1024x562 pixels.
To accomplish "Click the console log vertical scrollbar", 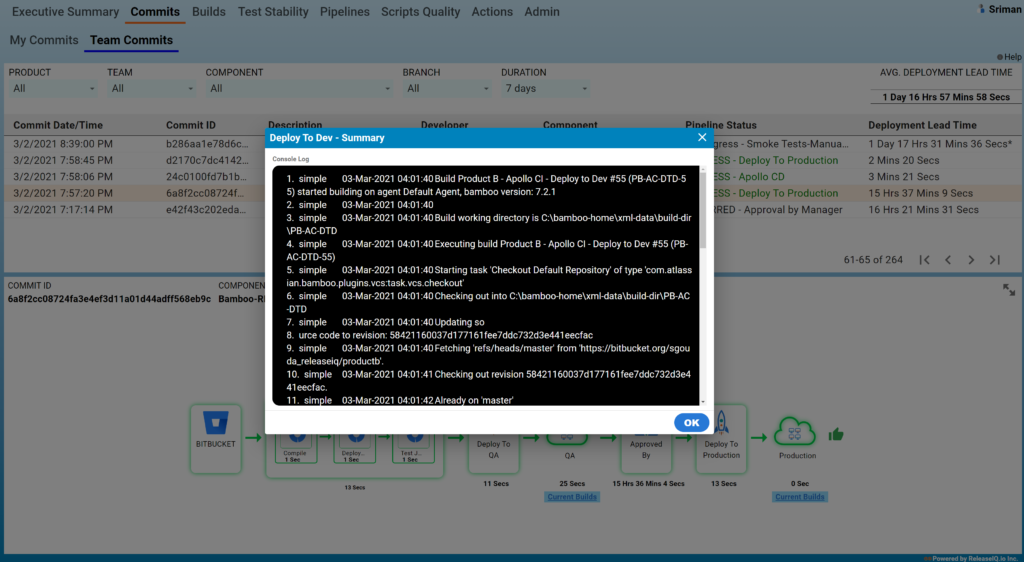I will [703, 210].
